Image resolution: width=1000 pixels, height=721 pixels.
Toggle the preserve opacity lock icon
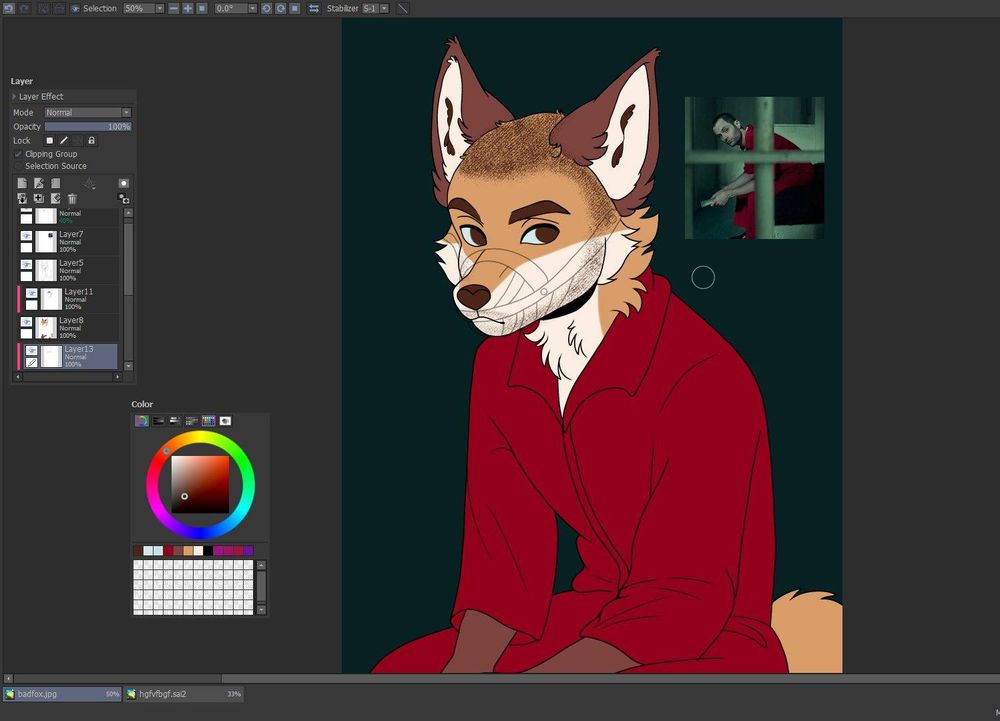[50, 140]
